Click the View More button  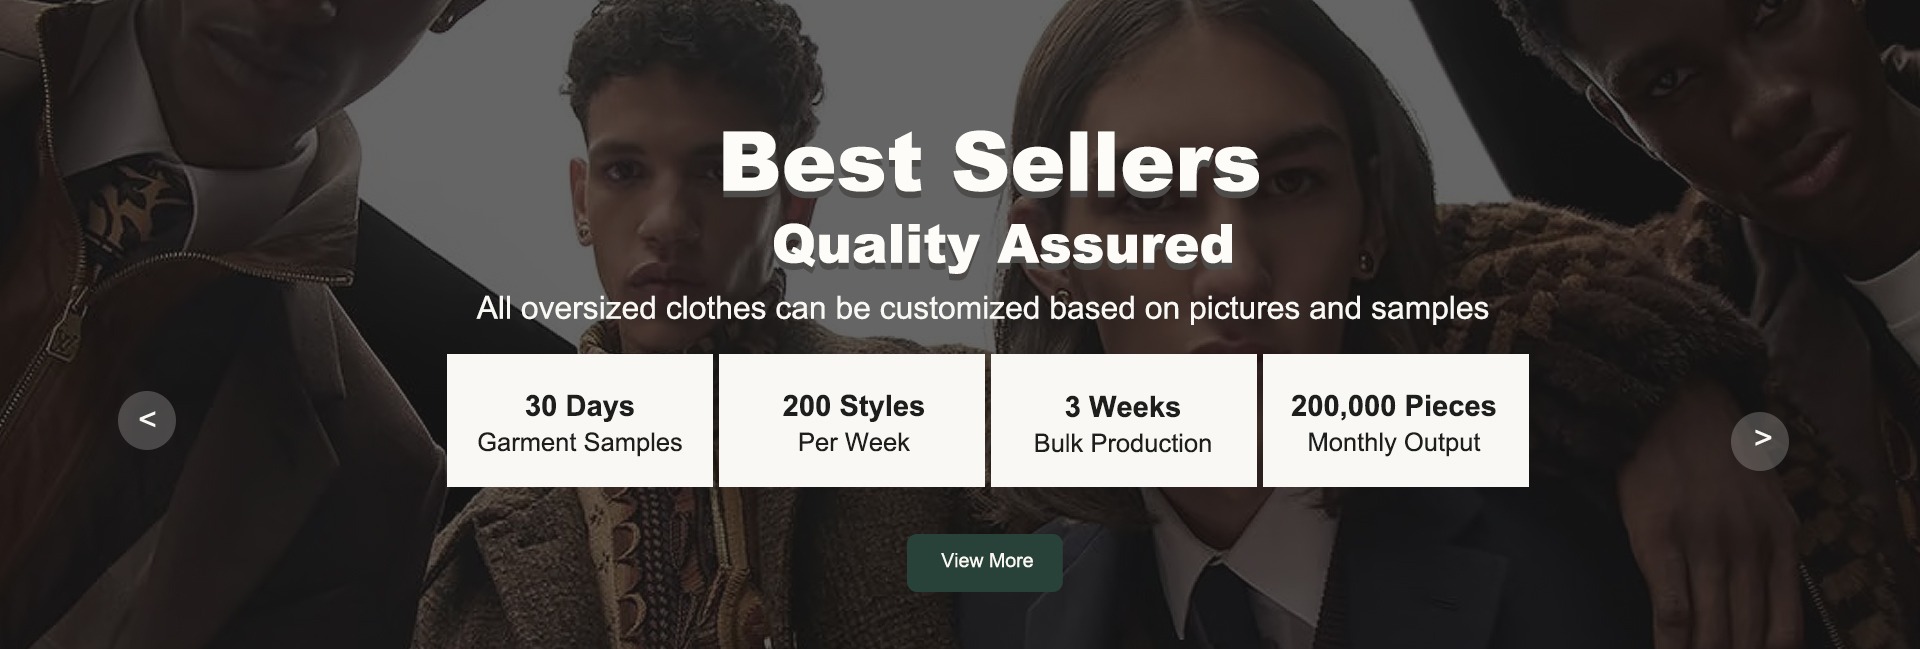(x=985, y=562)
